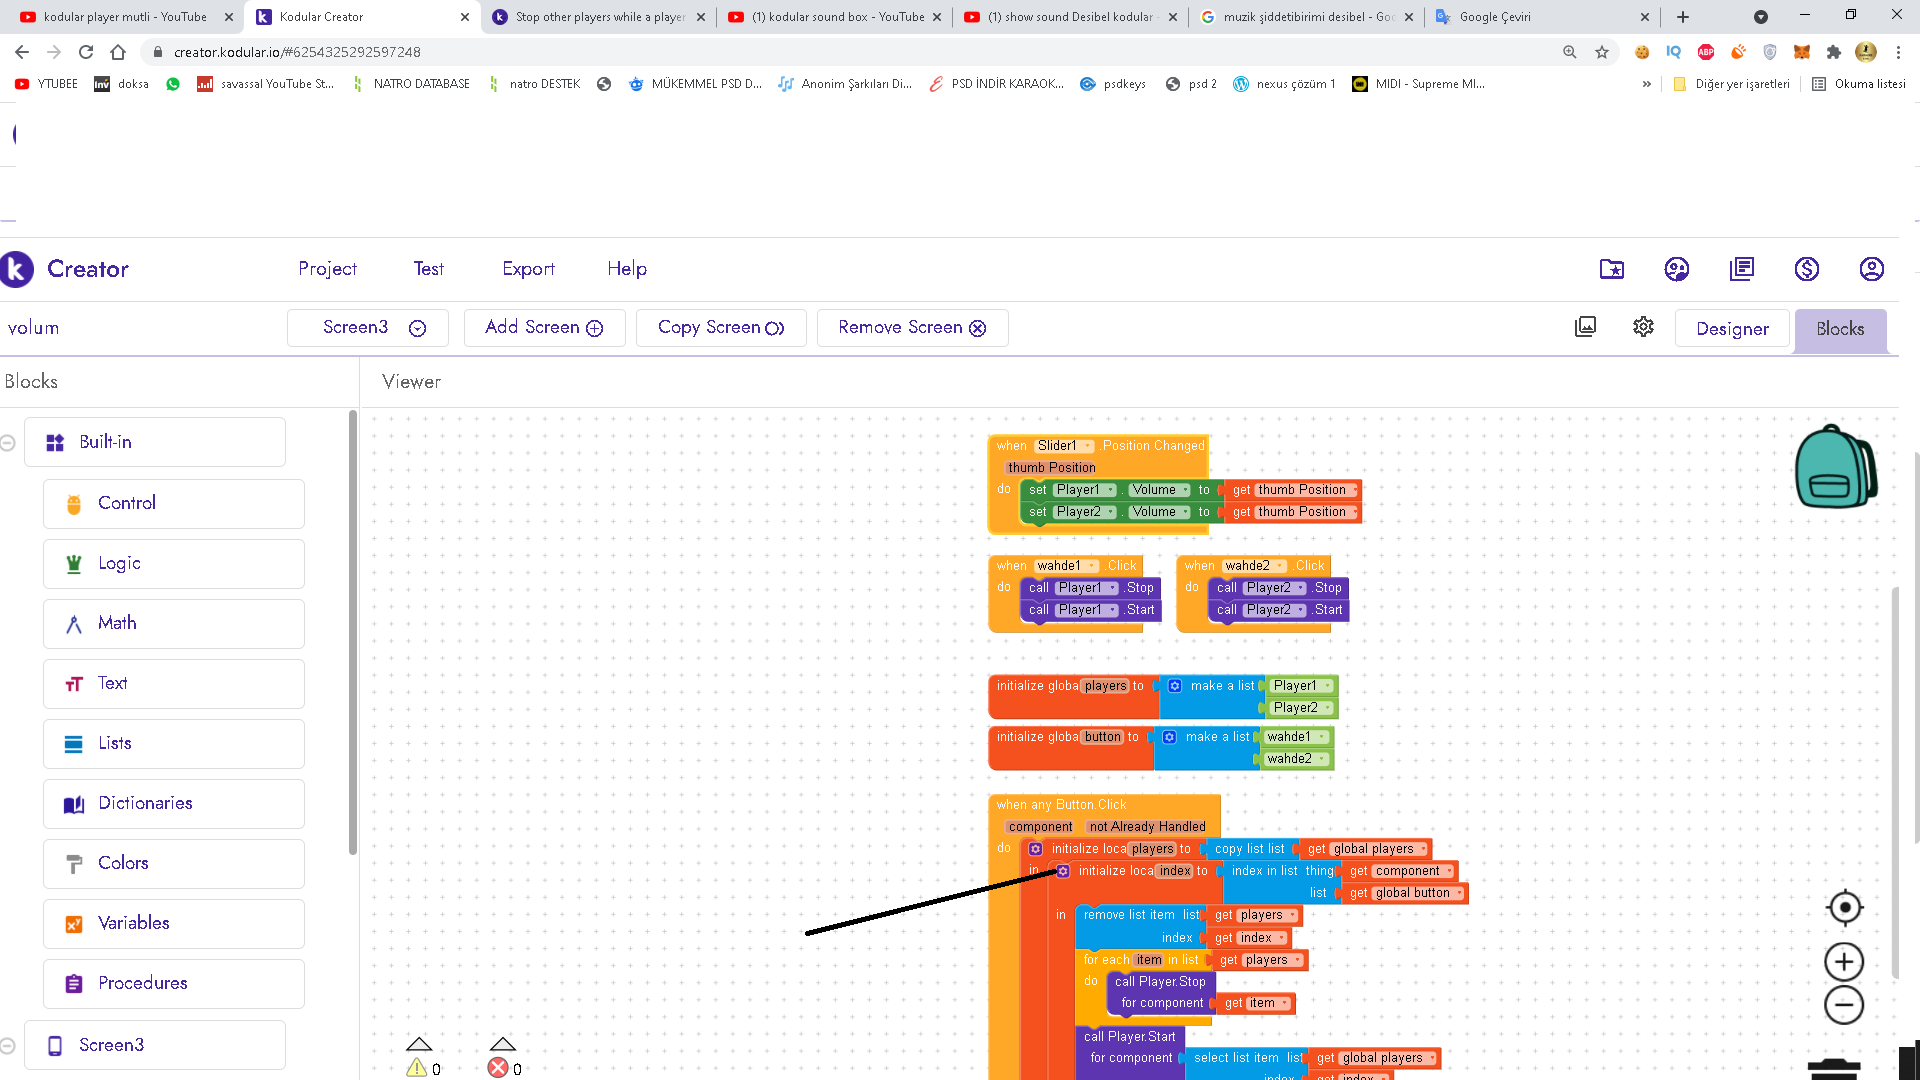Toggle errors indicator red cross
The image size is (1920, 1080).
pos(498,1067)
